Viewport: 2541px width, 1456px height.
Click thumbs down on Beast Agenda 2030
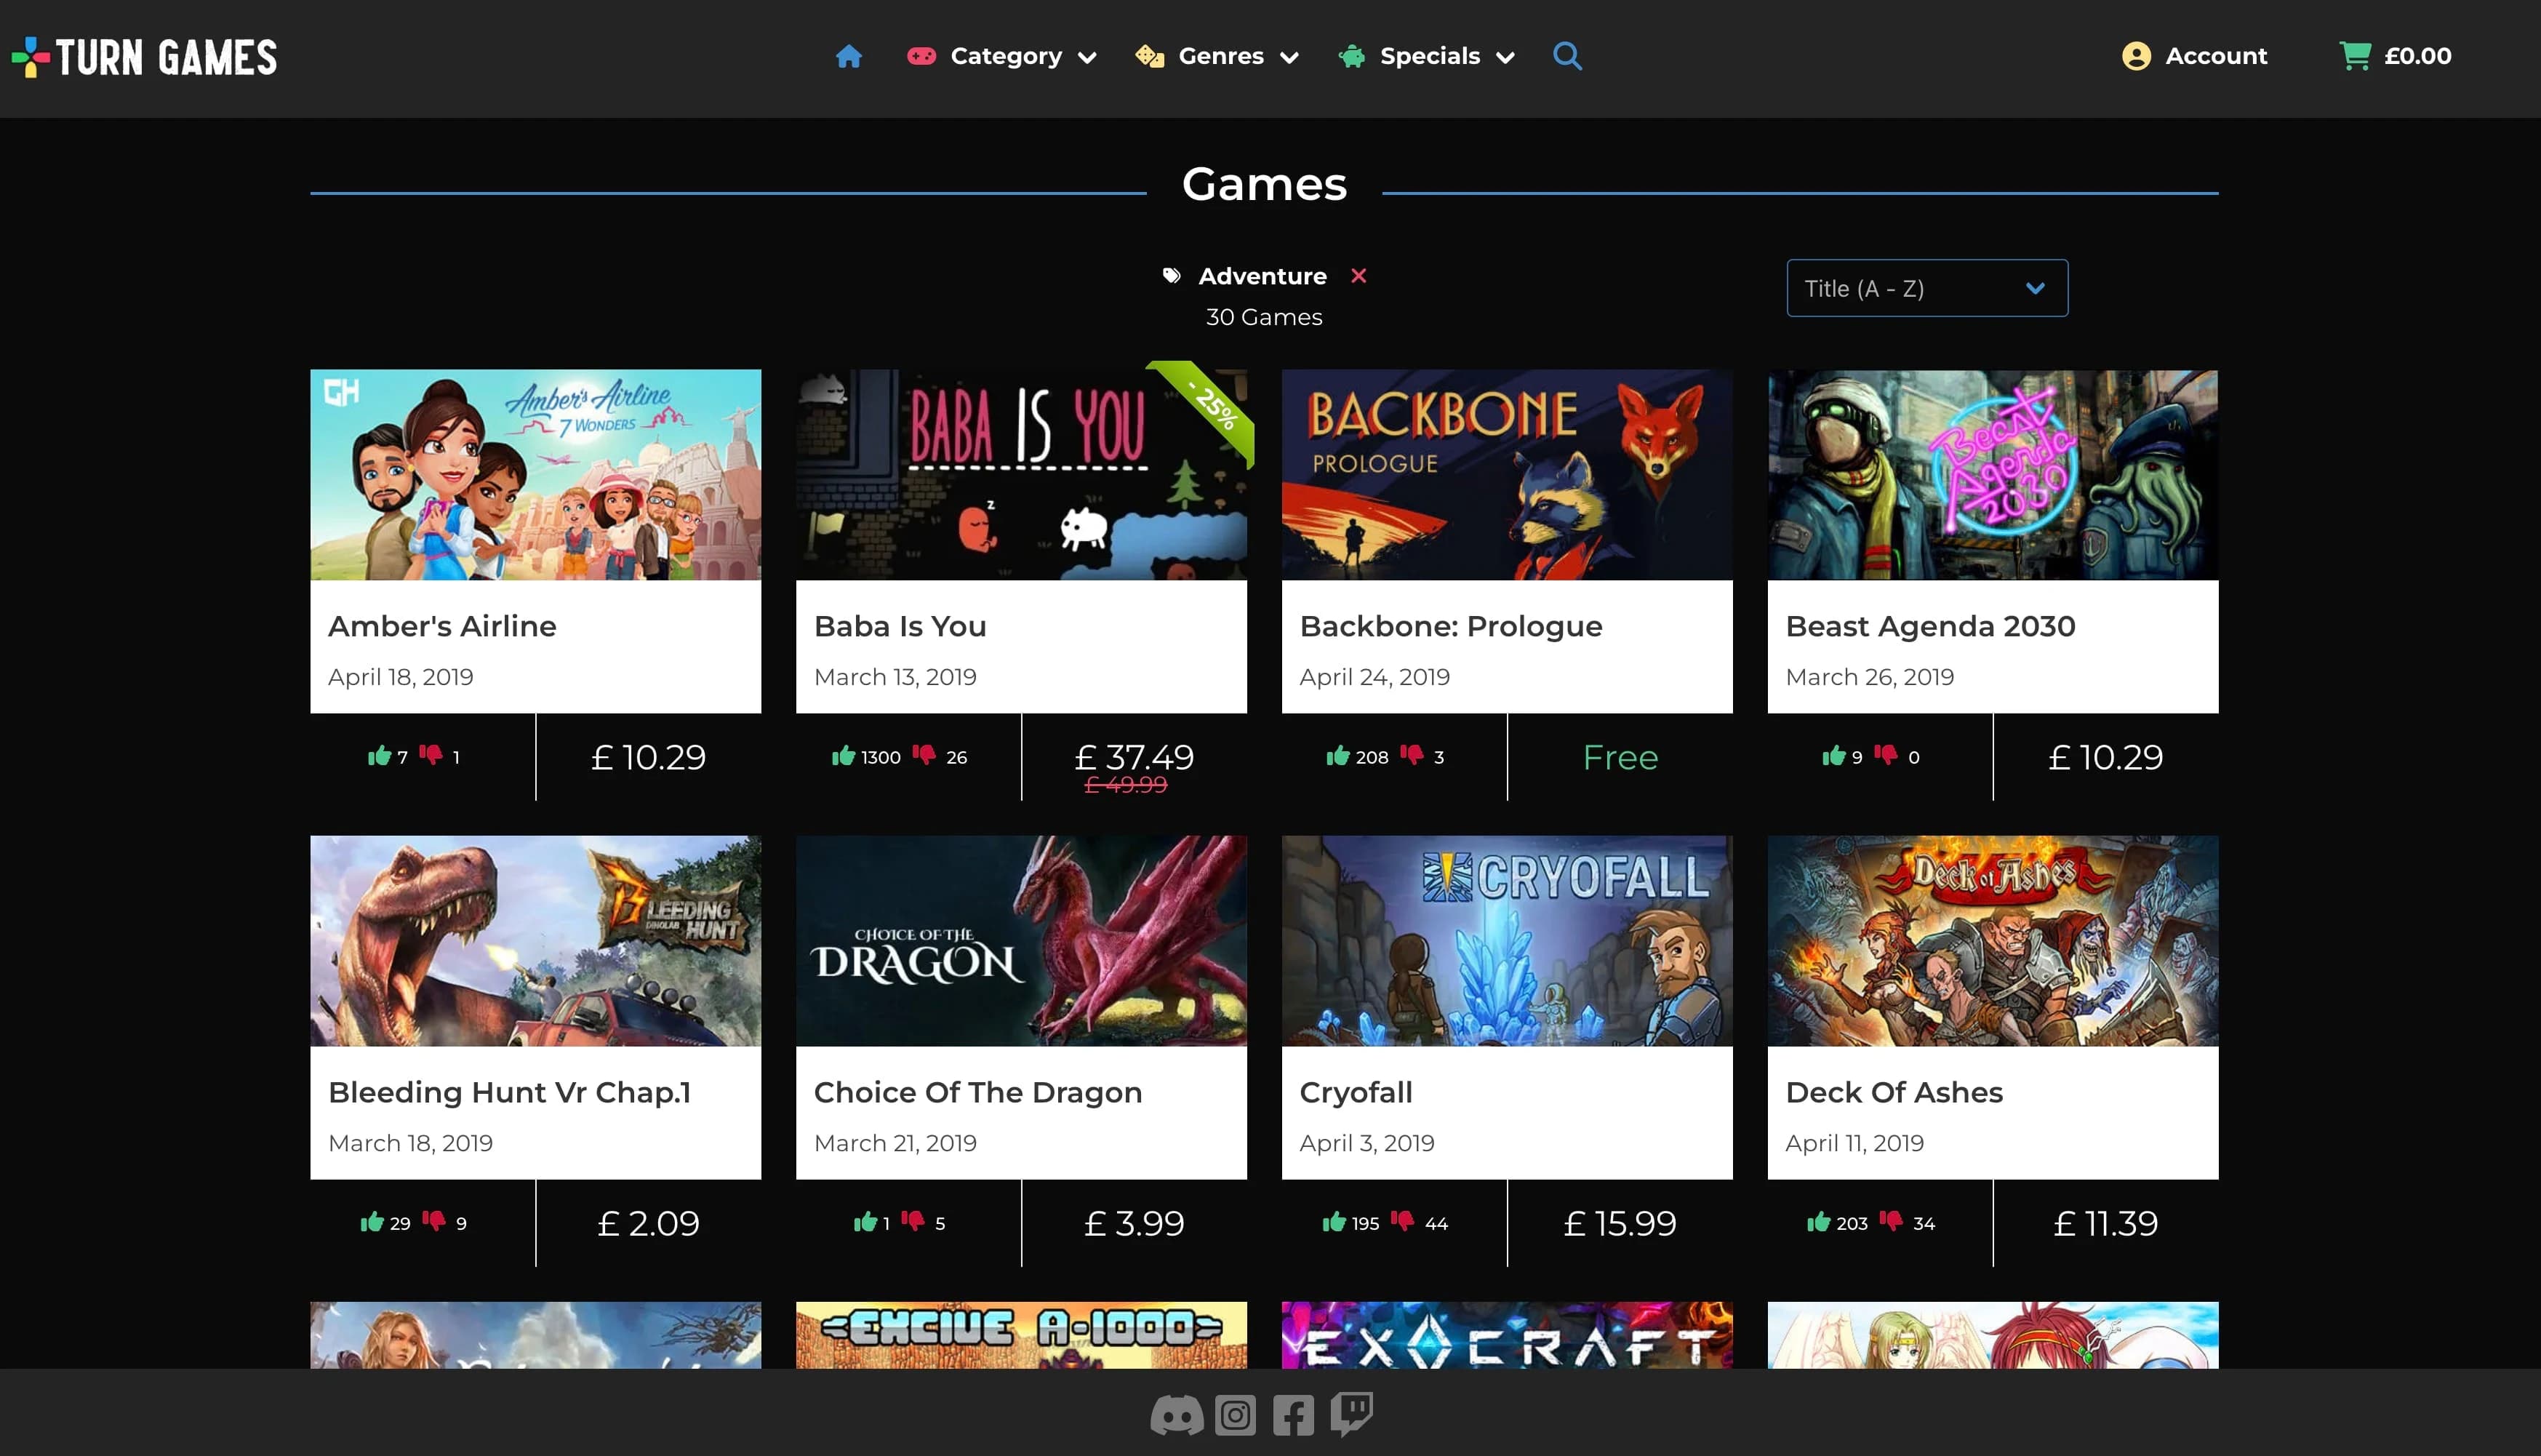(1885, 755)
